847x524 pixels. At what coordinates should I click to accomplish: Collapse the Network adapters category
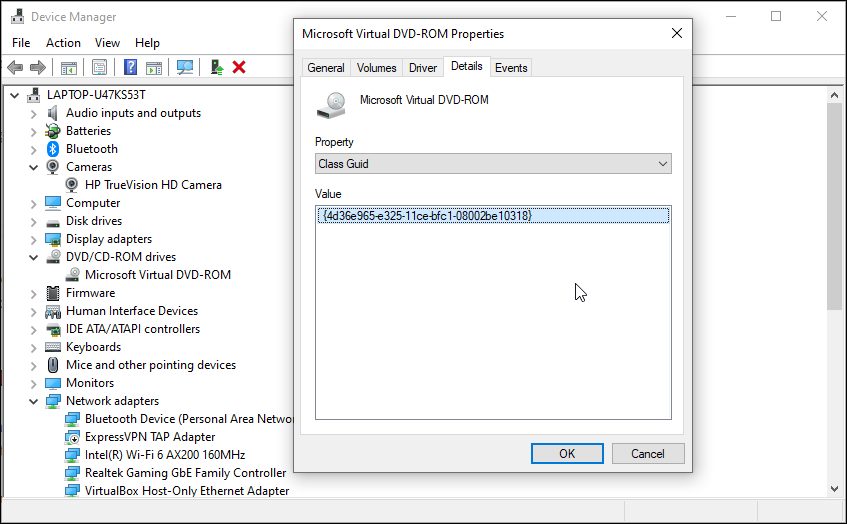point(33,401)
